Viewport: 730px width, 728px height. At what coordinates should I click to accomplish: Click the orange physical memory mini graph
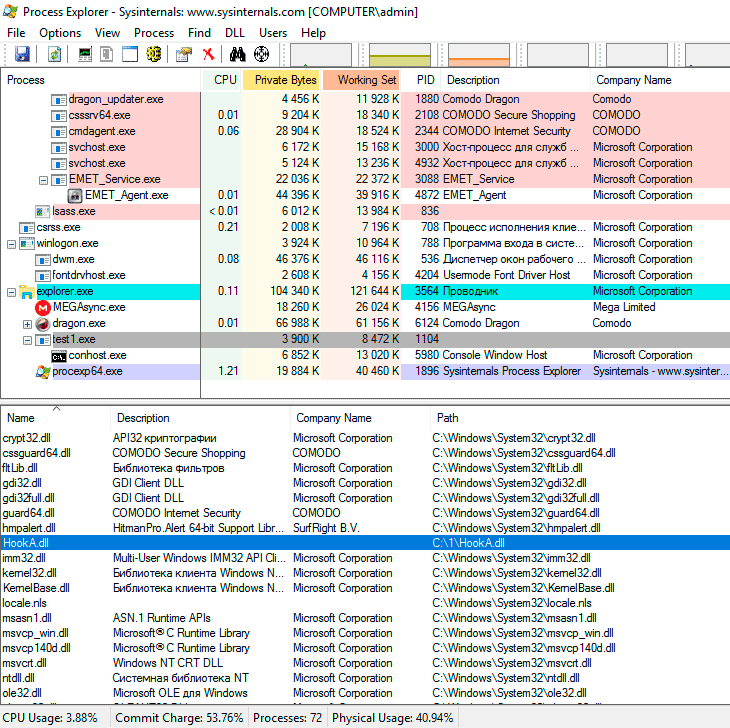(479, 55)
